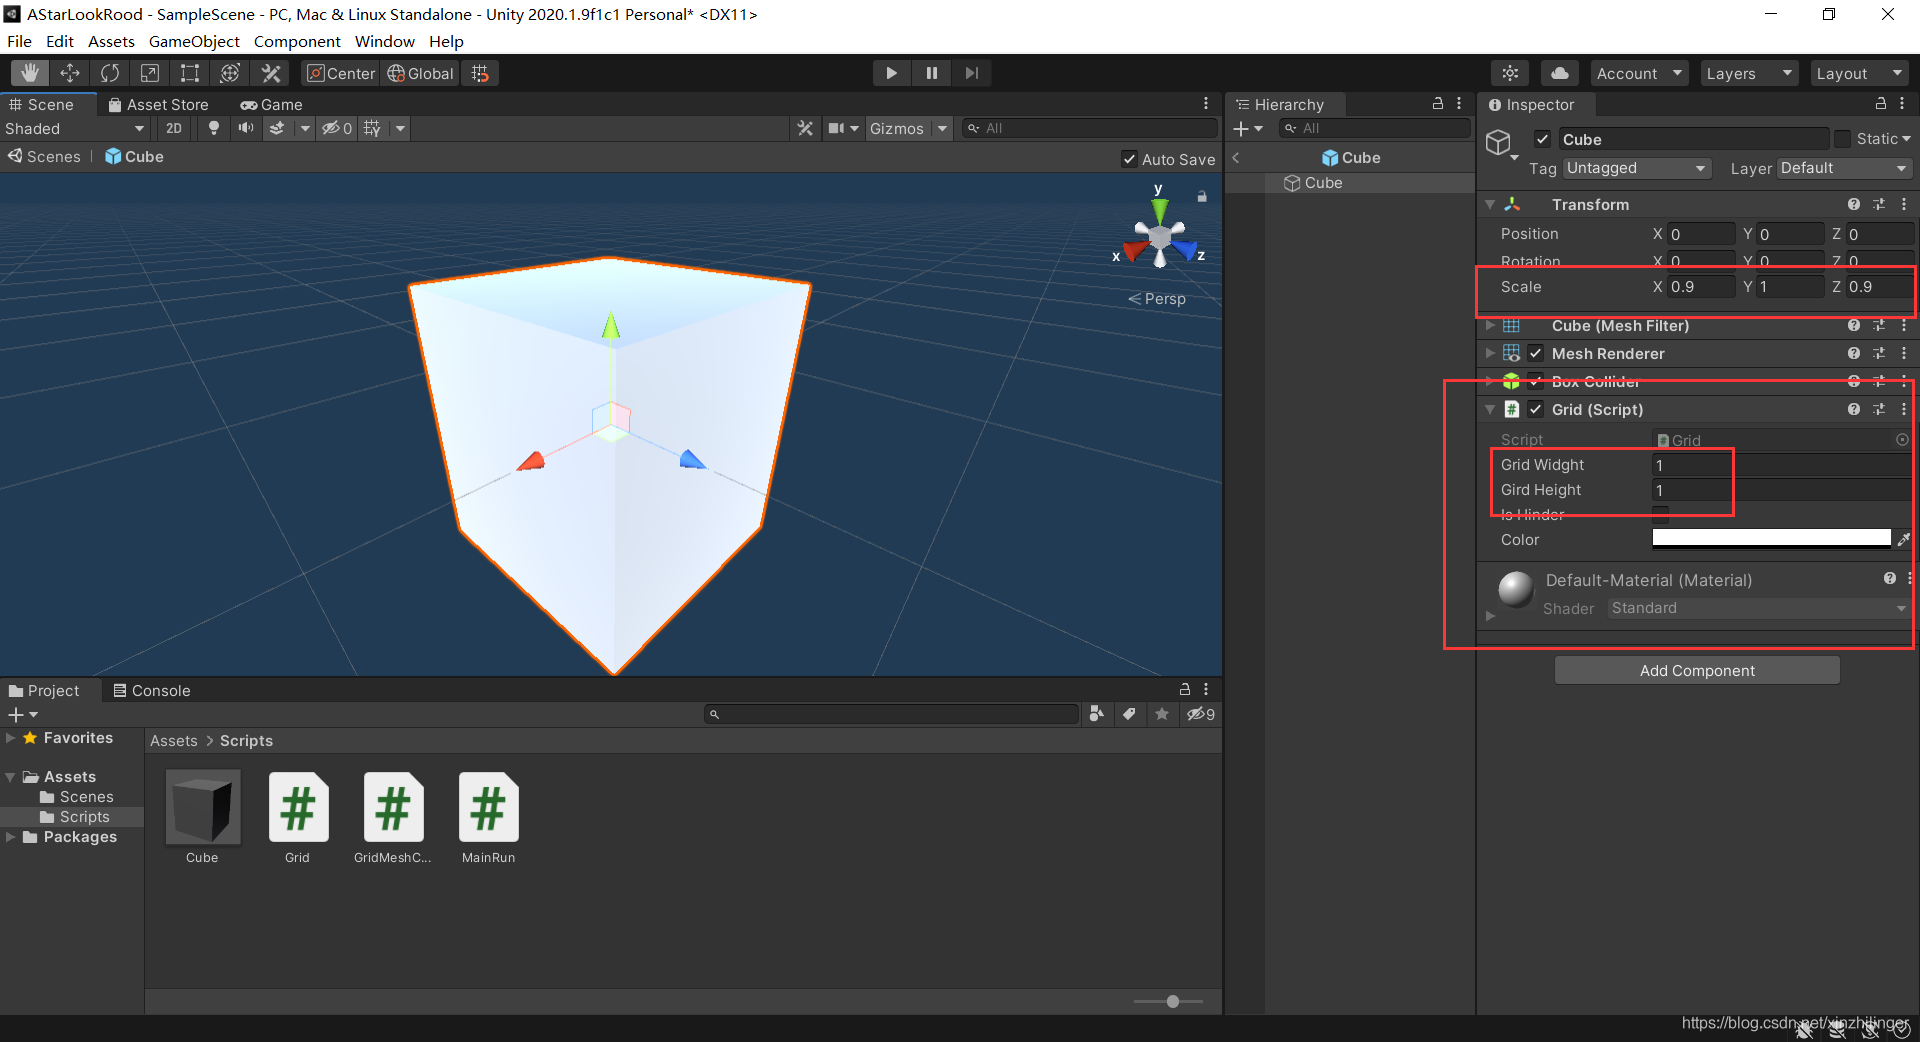
Task: Click the Play button
Action: point(891,73)
